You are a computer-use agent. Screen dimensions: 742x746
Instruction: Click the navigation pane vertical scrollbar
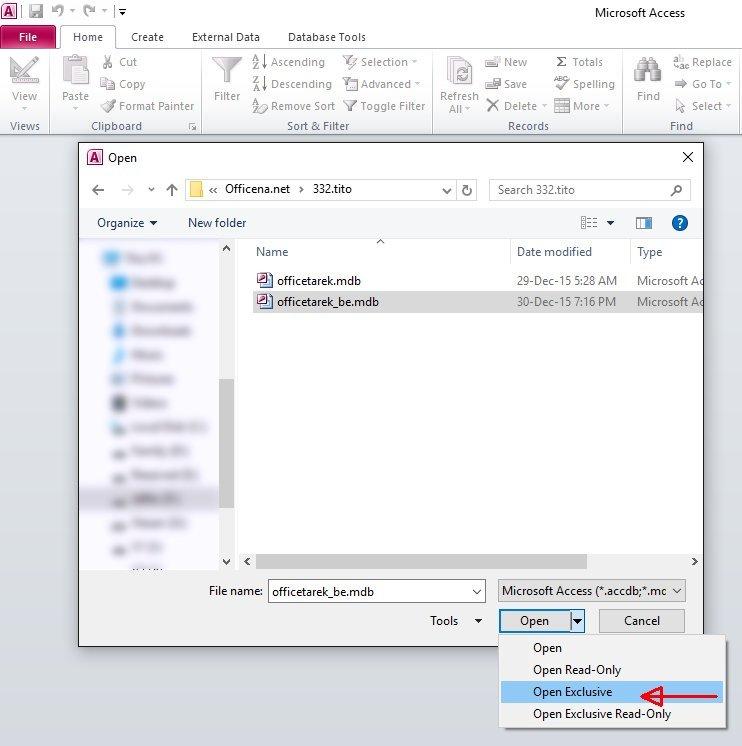pos(226,442)
